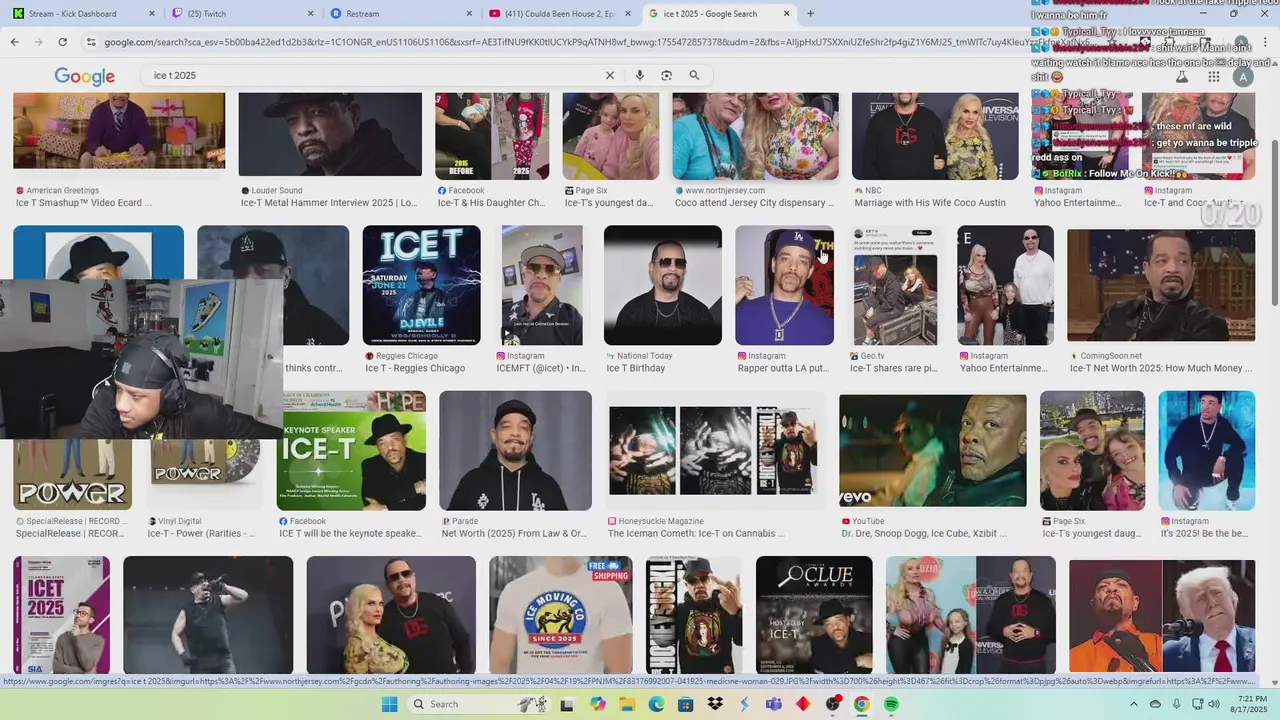Image resolution: width=1280 pixels, height=720 pixels.
Task: Open Ice-T Power (Rarities) Vinyl Digital link
Action: (x=201, y=534)
